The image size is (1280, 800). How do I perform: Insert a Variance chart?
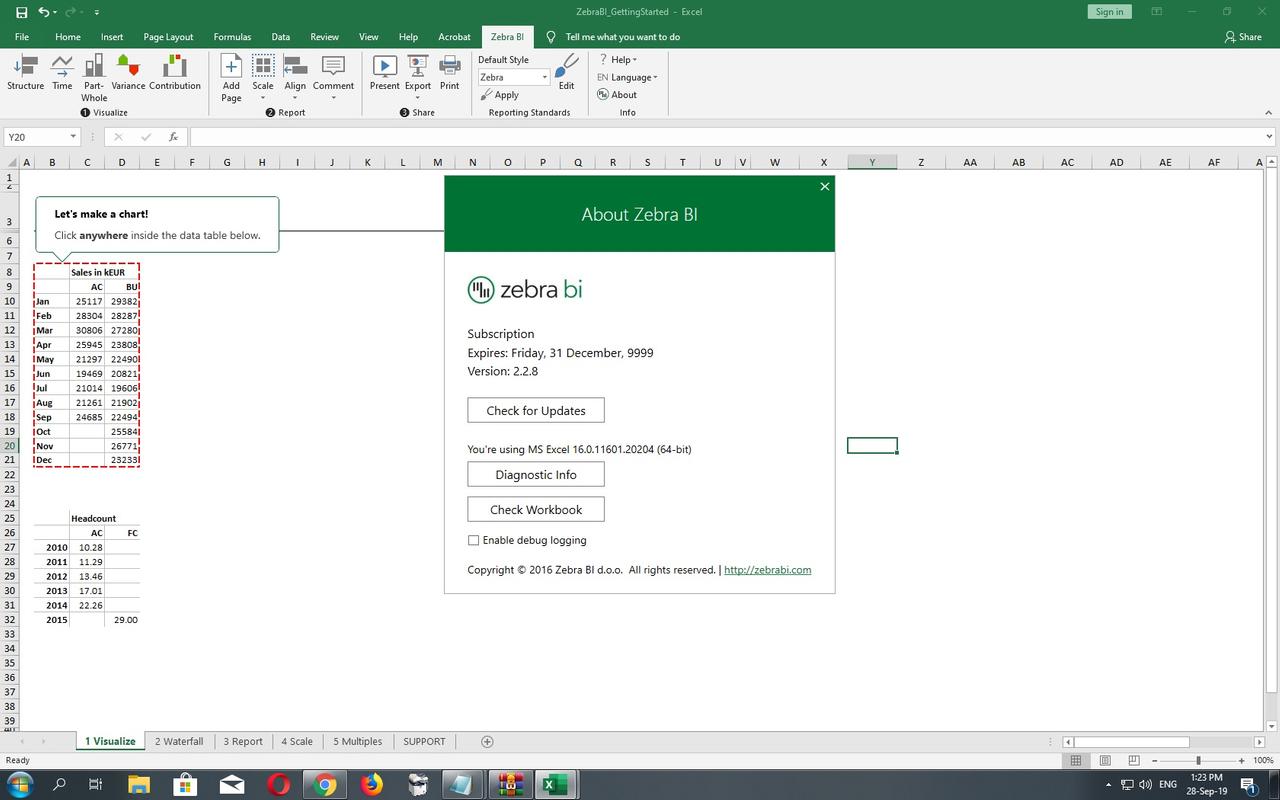click(128, 73)
